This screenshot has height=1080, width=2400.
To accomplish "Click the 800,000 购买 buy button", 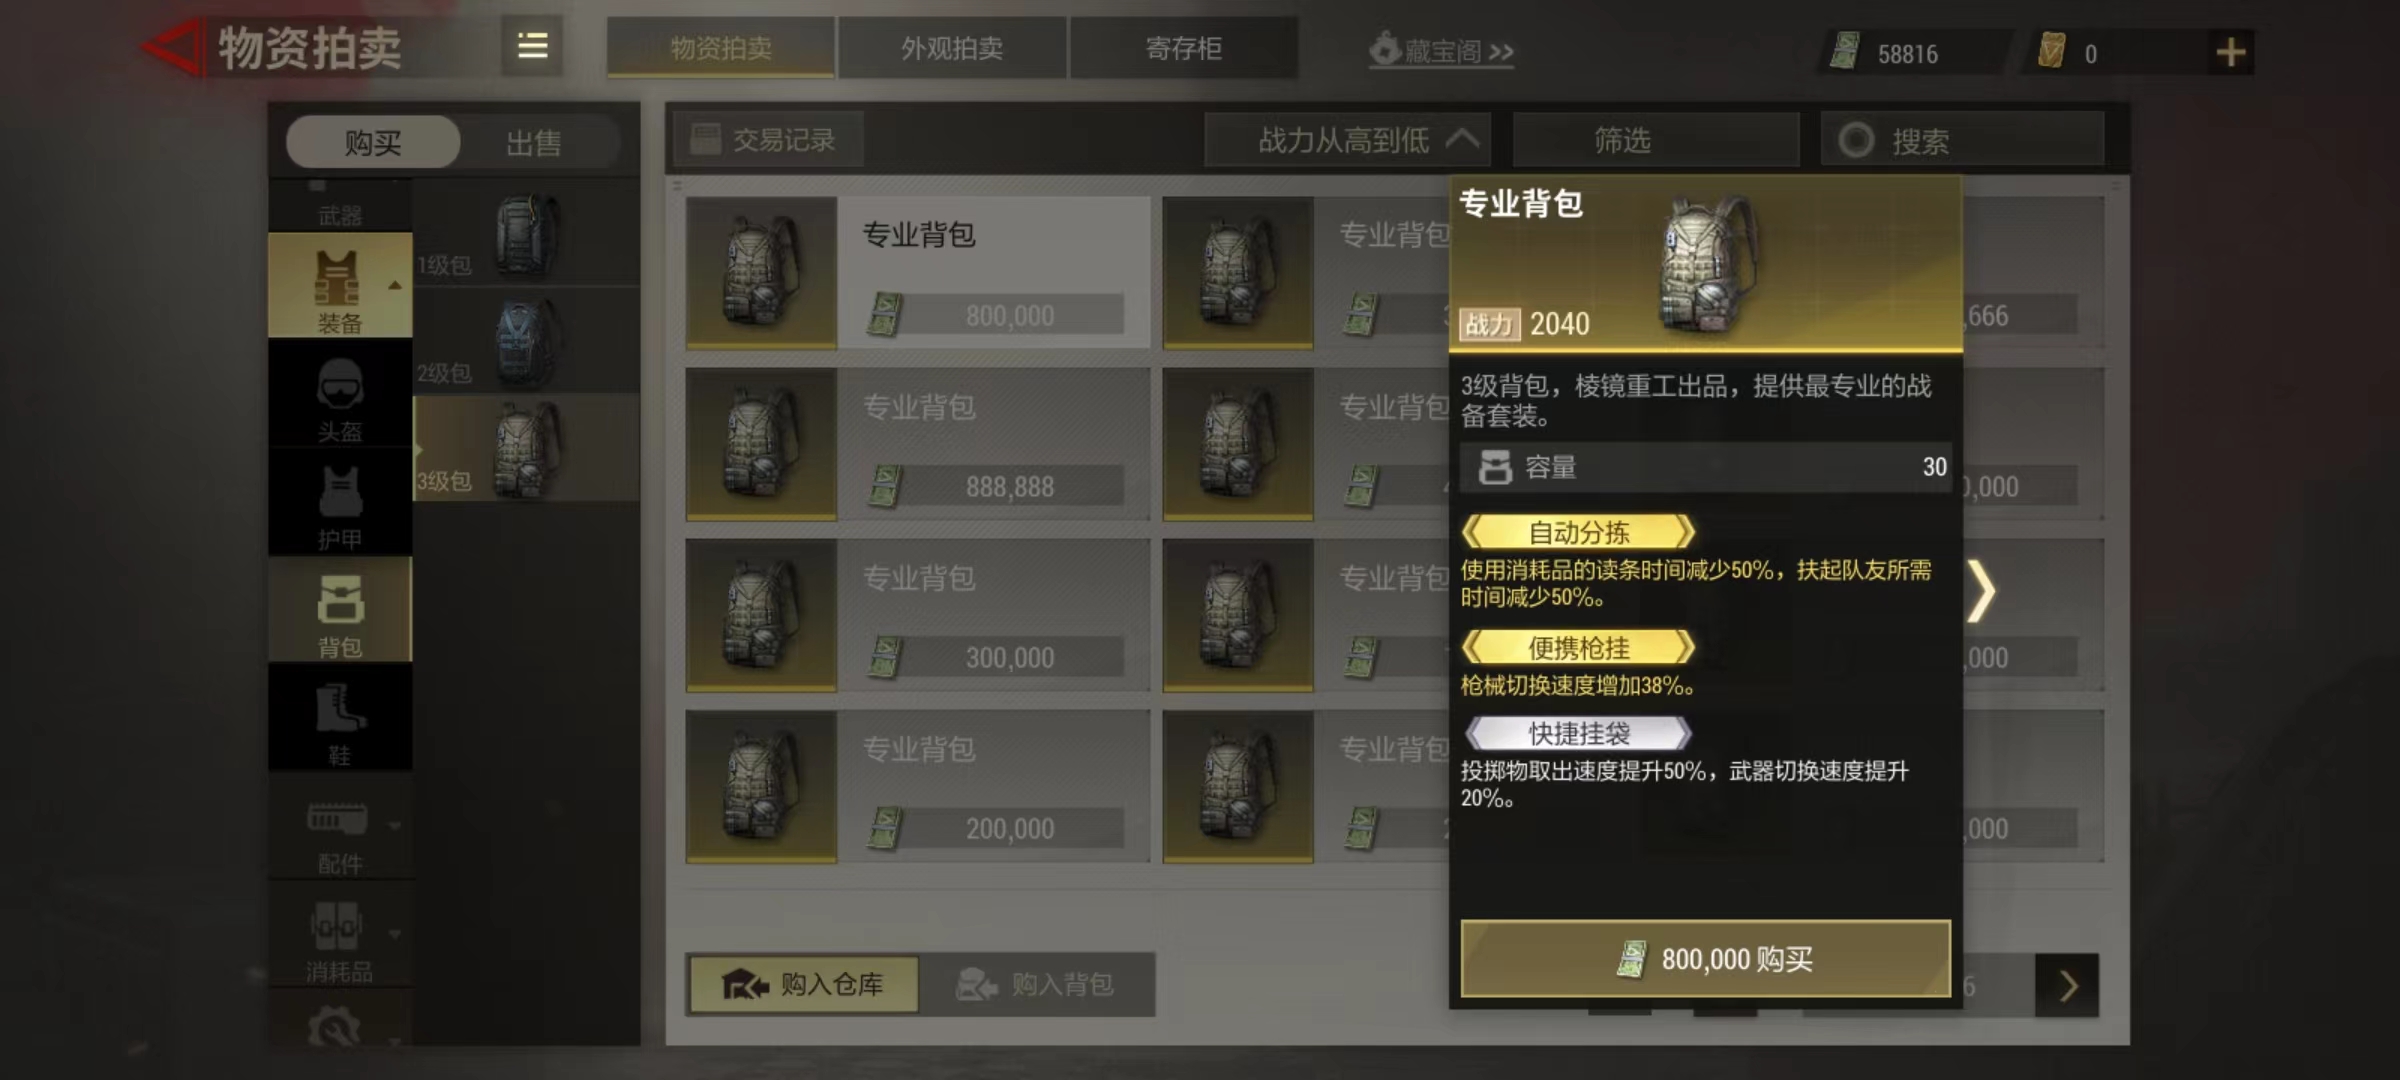I will coord(1705,959).
